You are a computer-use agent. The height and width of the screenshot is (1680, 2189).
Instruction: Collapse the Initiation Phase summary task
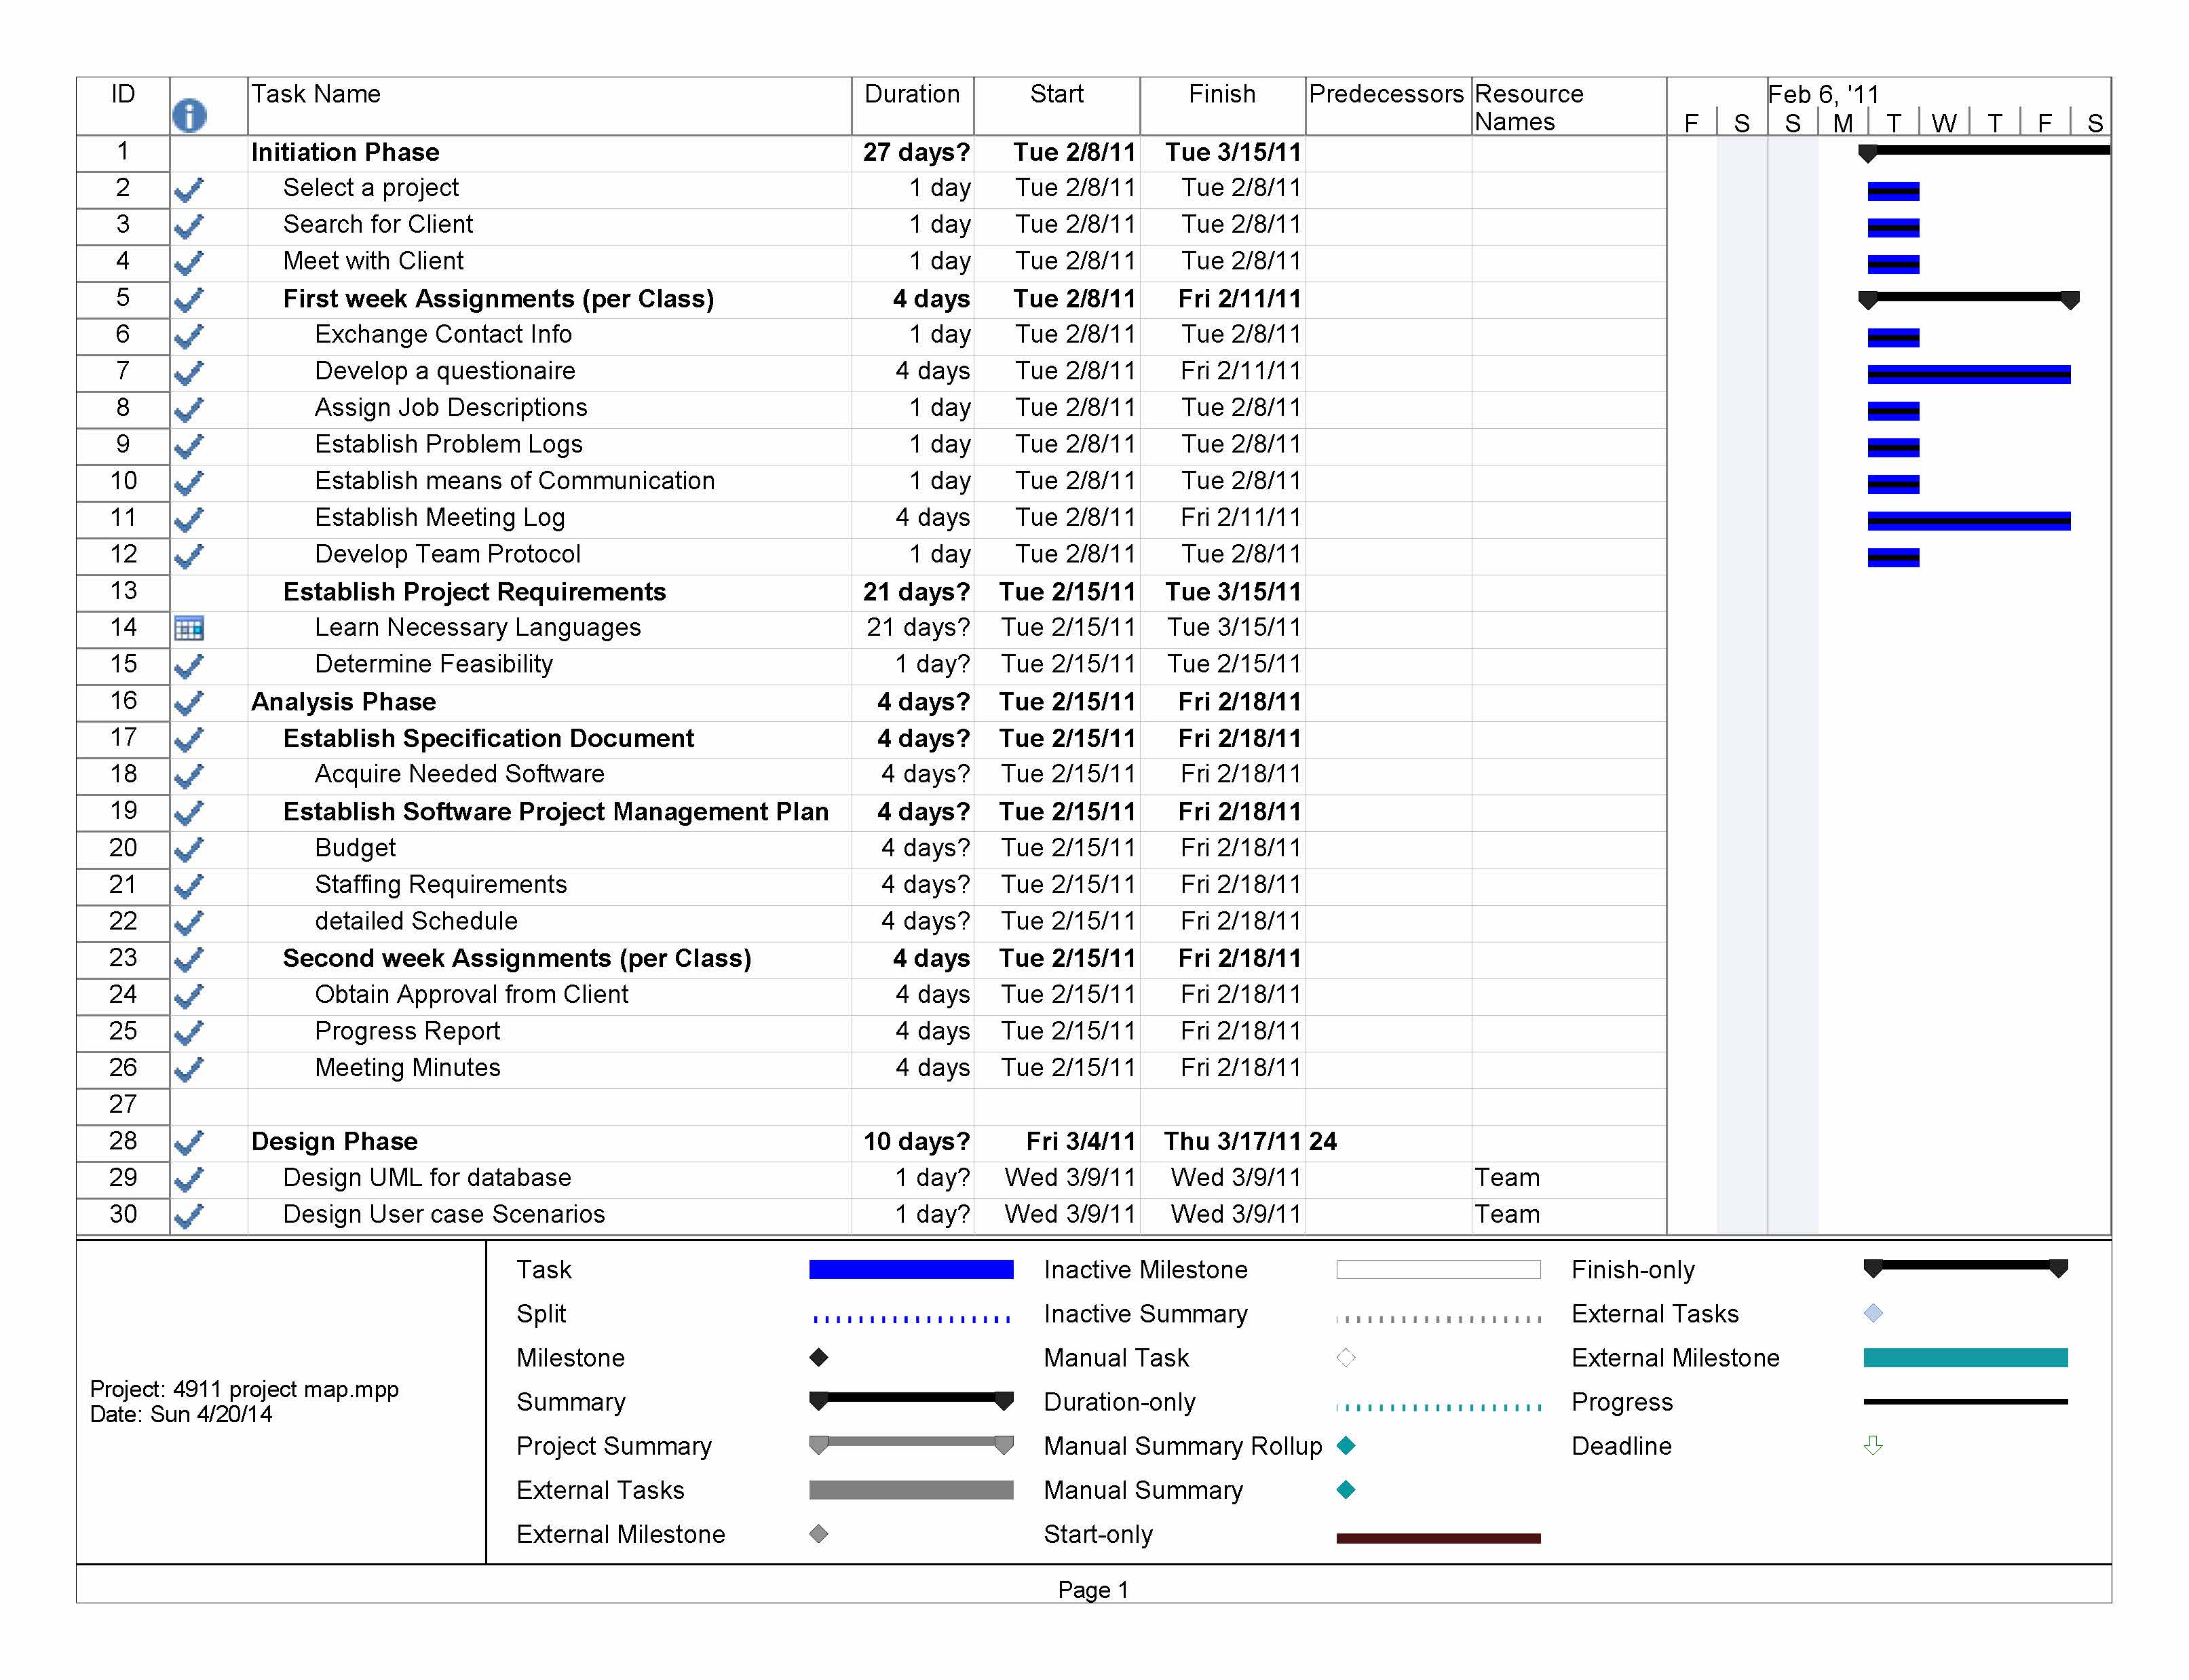pyautogui.click(x=345, y=152)
